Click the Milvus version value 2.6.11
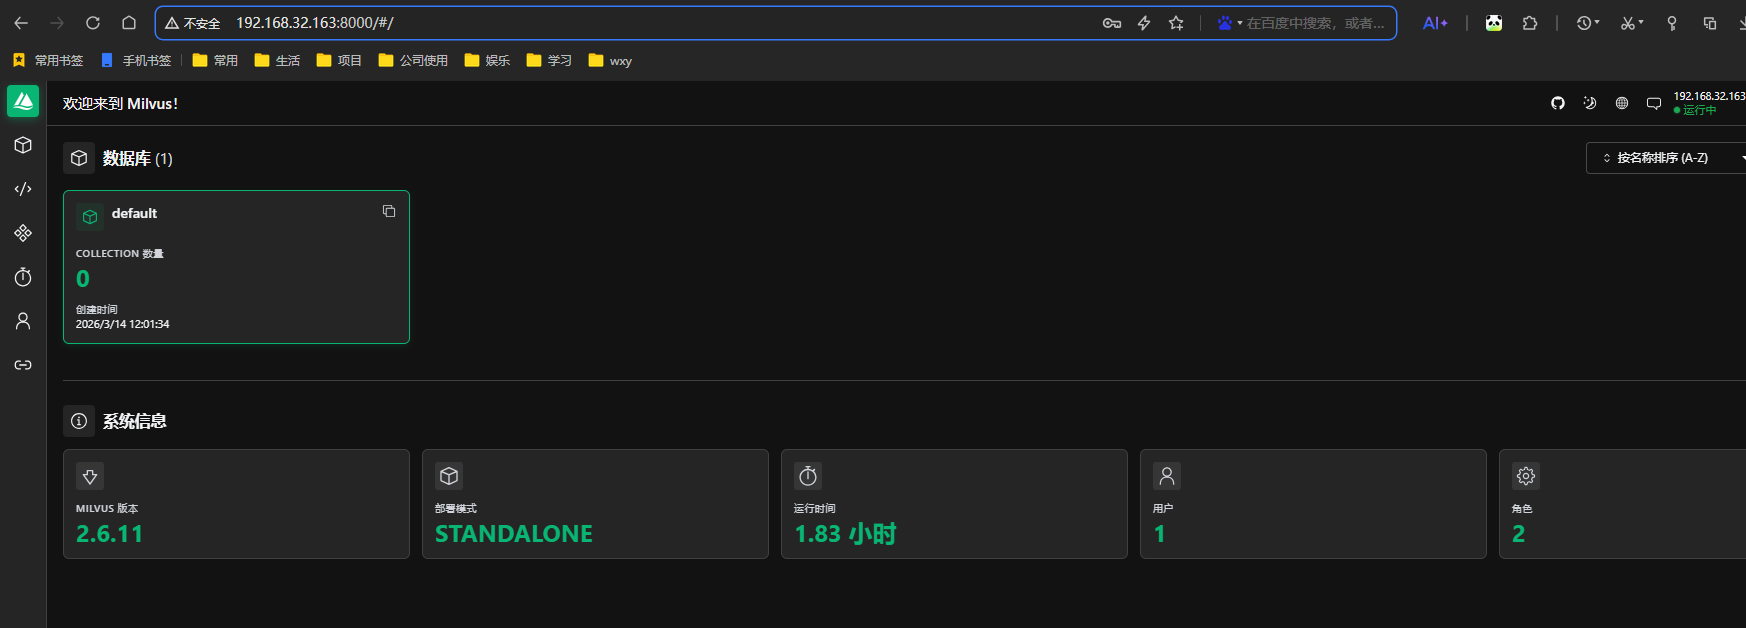The height and width of the screenshot is (628, 1746). click(x=110, y=534)
